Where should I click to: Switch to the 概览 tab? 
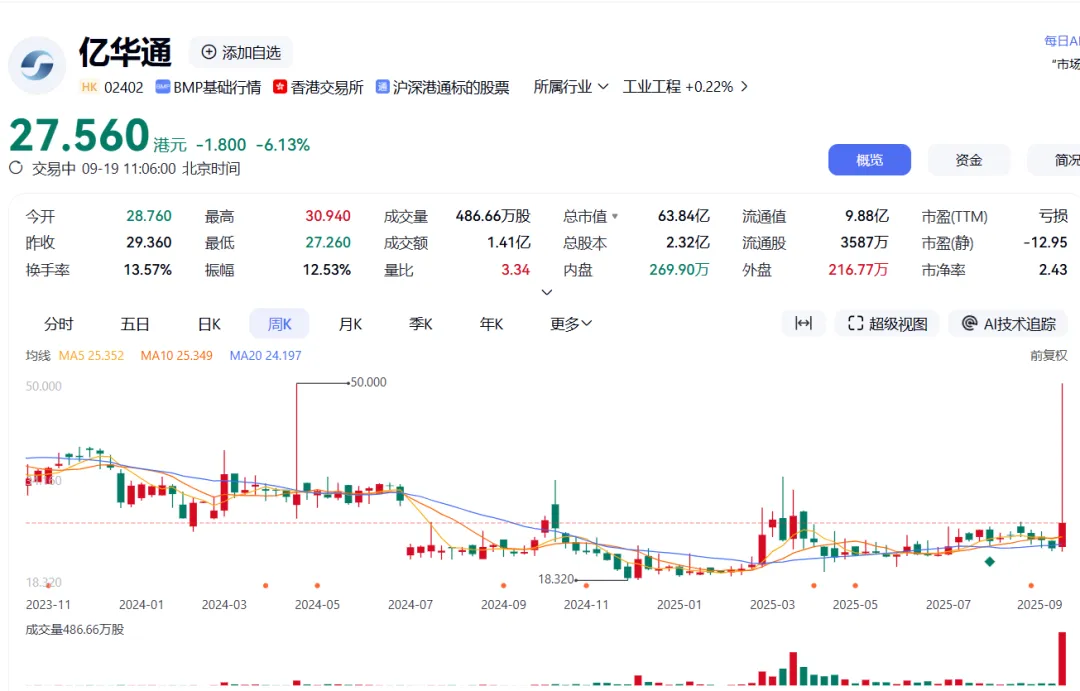(869, 160)
